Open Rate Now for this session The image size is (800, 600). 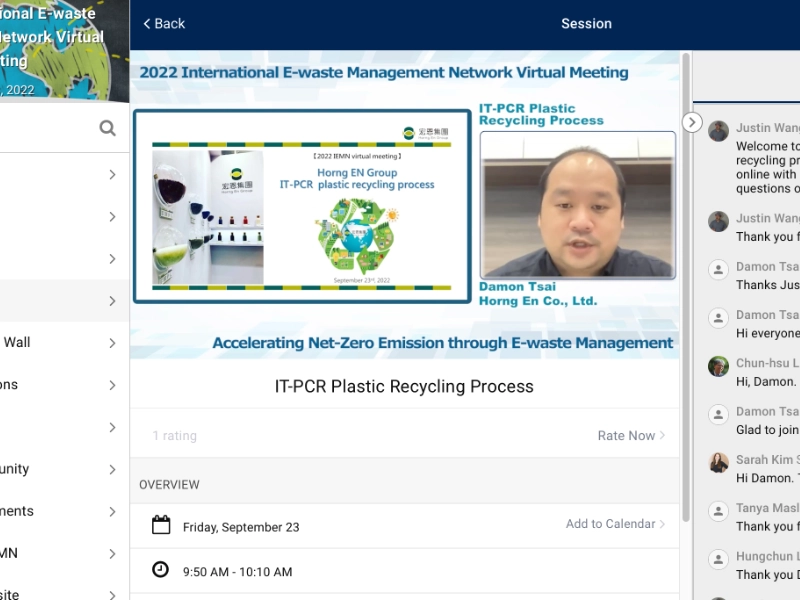click(x=630, y=435)
